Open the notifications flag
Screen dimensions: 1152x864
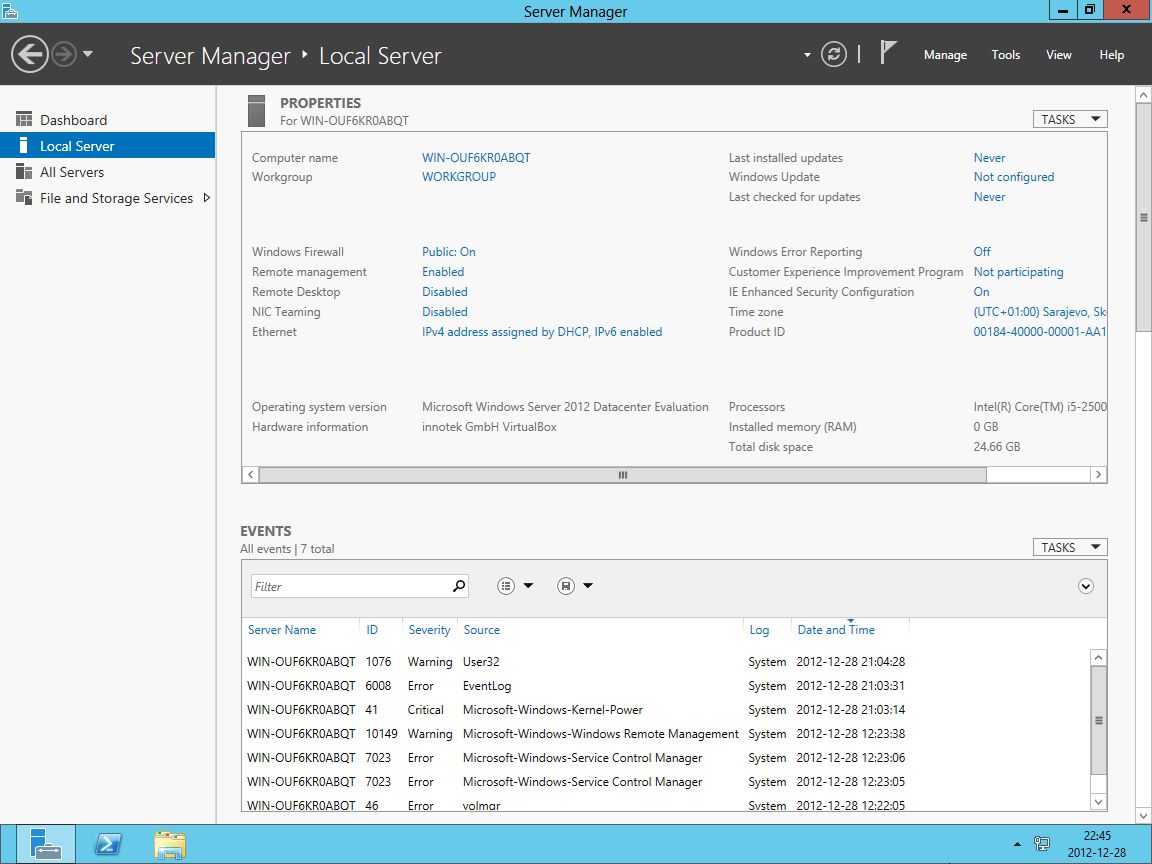[888, 52]
